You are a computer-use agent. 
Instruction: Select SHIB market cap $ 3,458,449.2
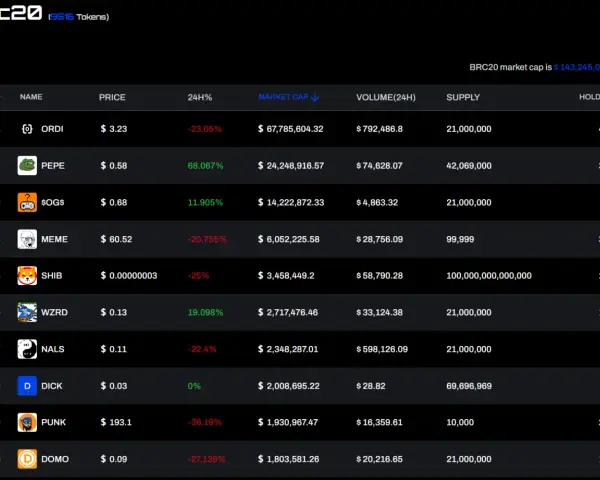286,276
